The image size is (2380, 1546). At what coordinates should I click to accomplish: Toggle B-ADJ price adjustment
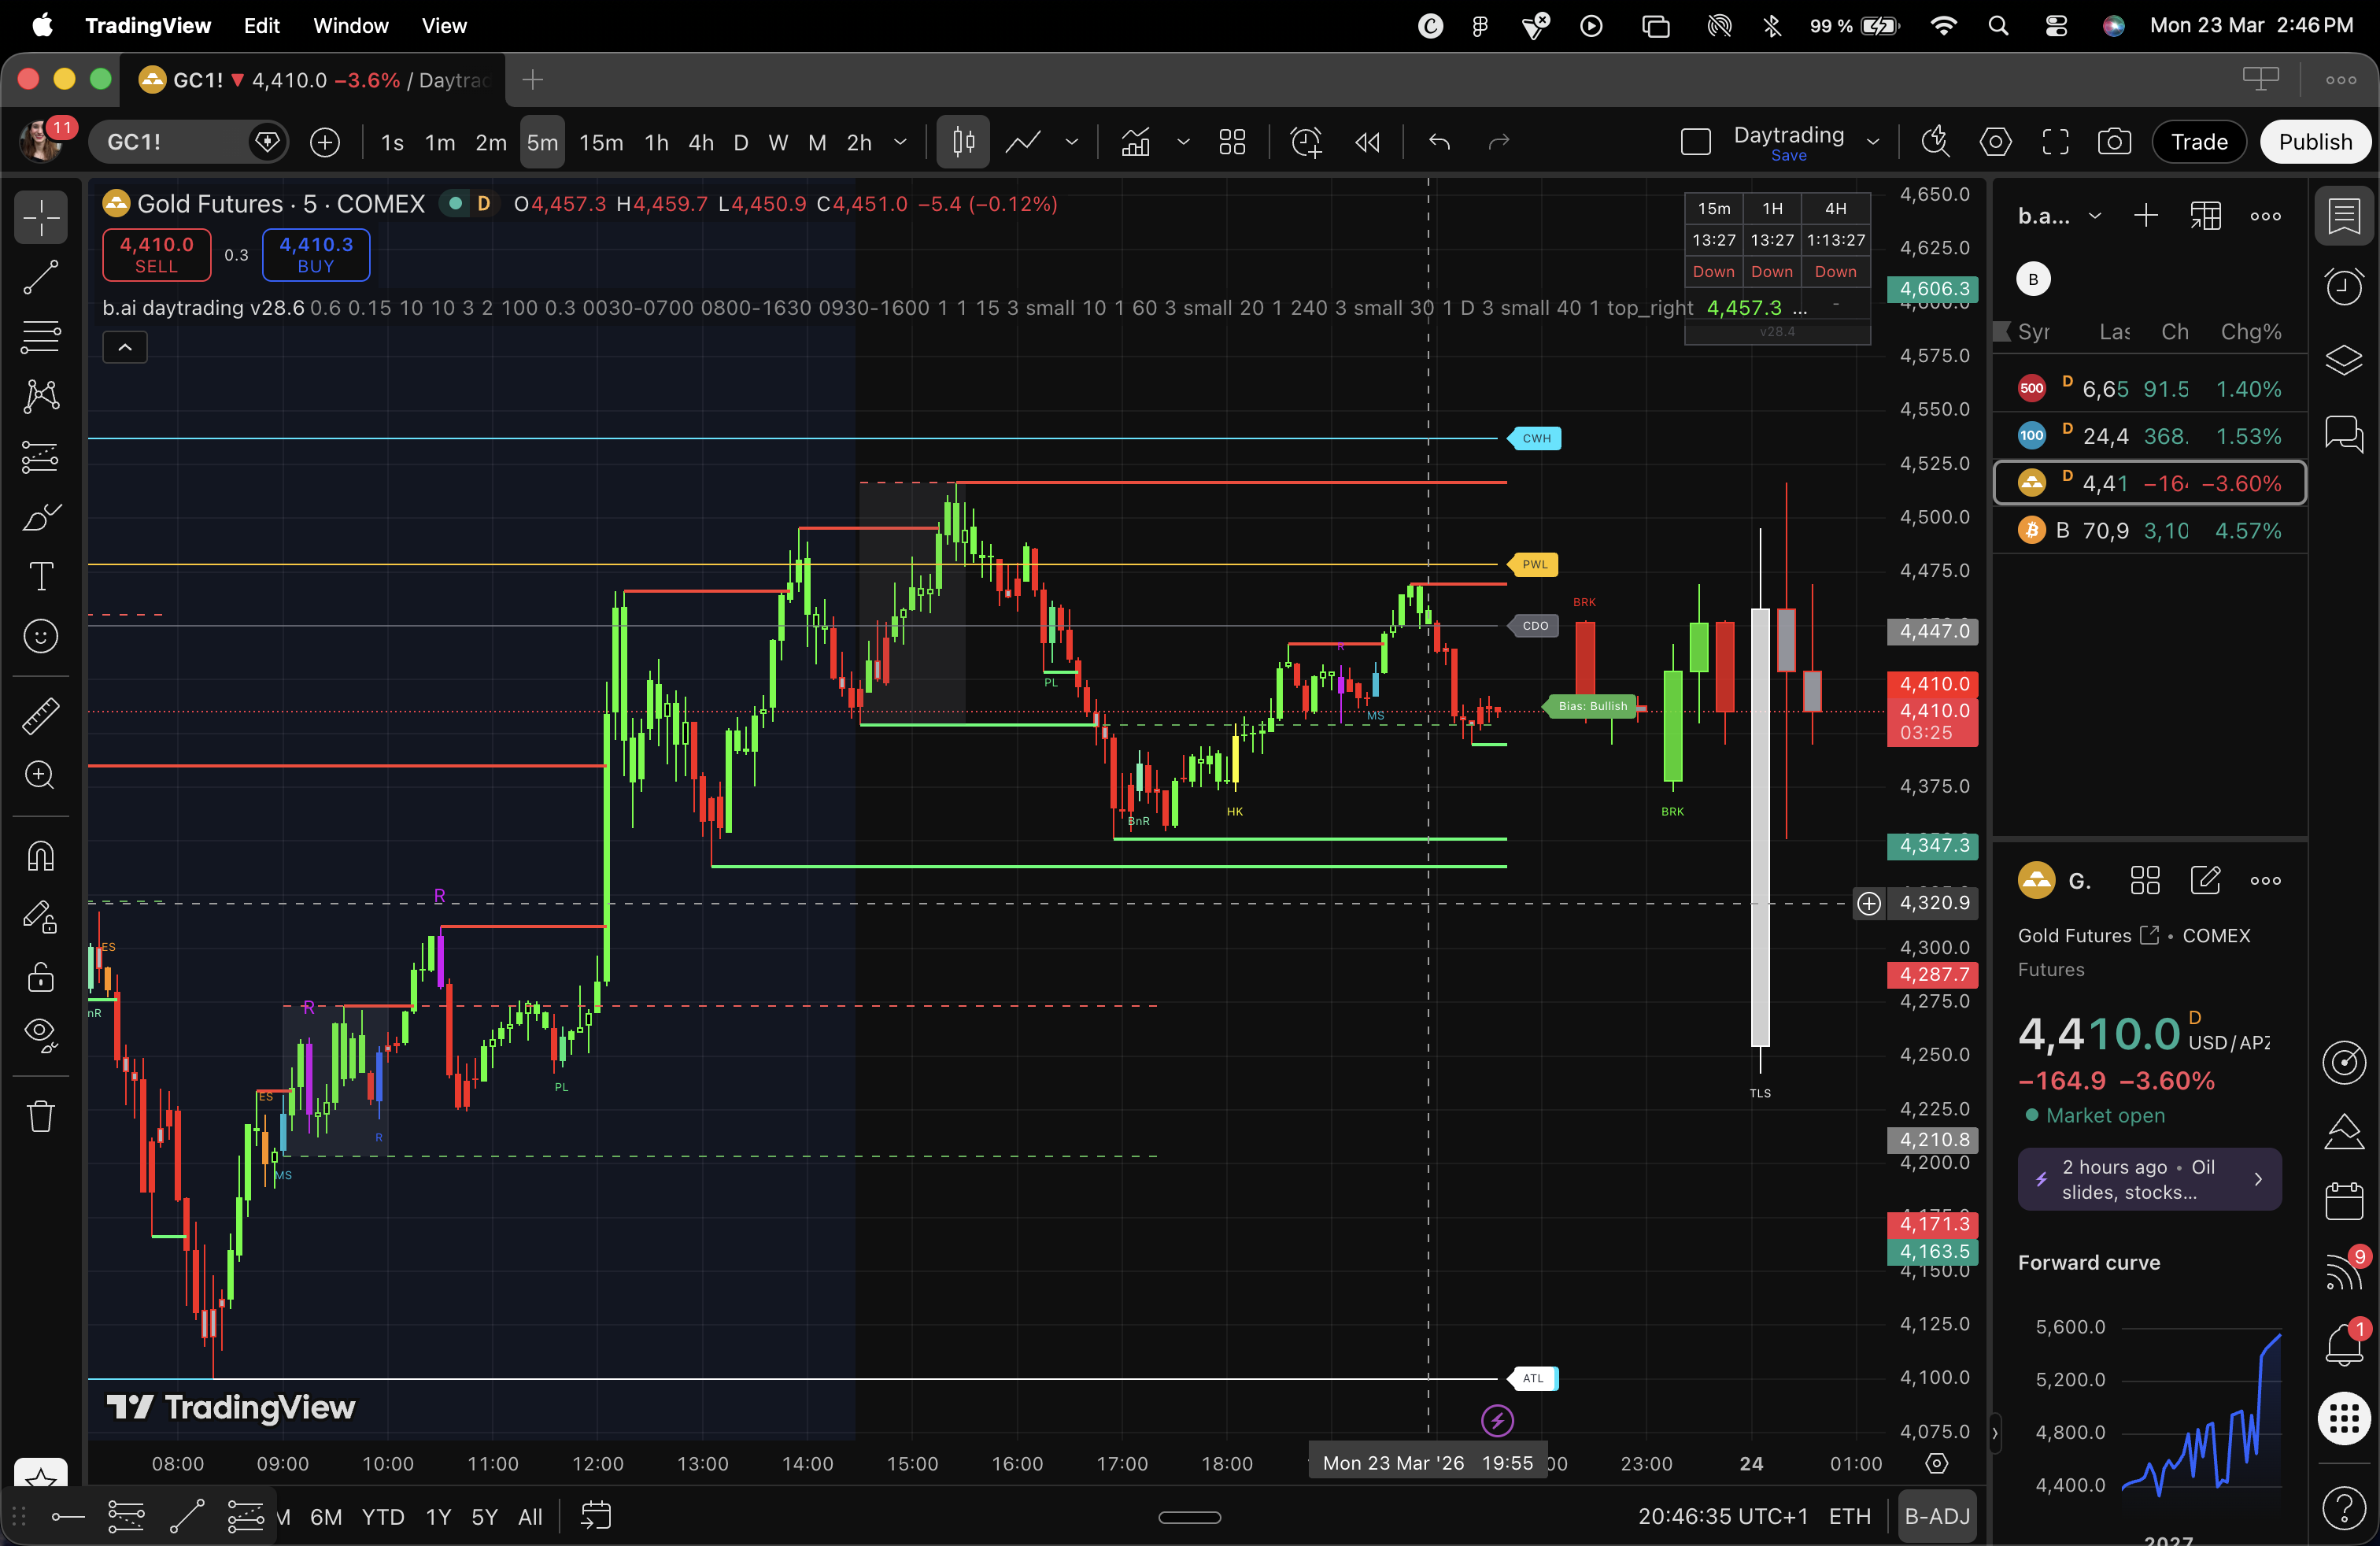pos(1937,1516)
